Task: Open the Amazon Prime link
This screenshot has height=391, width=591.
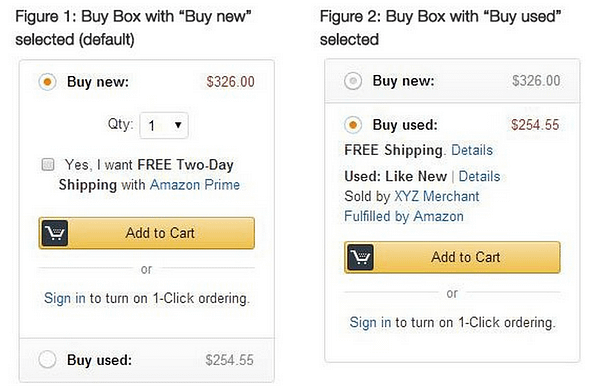Action: pyautogui.click(x=195, y=185)
